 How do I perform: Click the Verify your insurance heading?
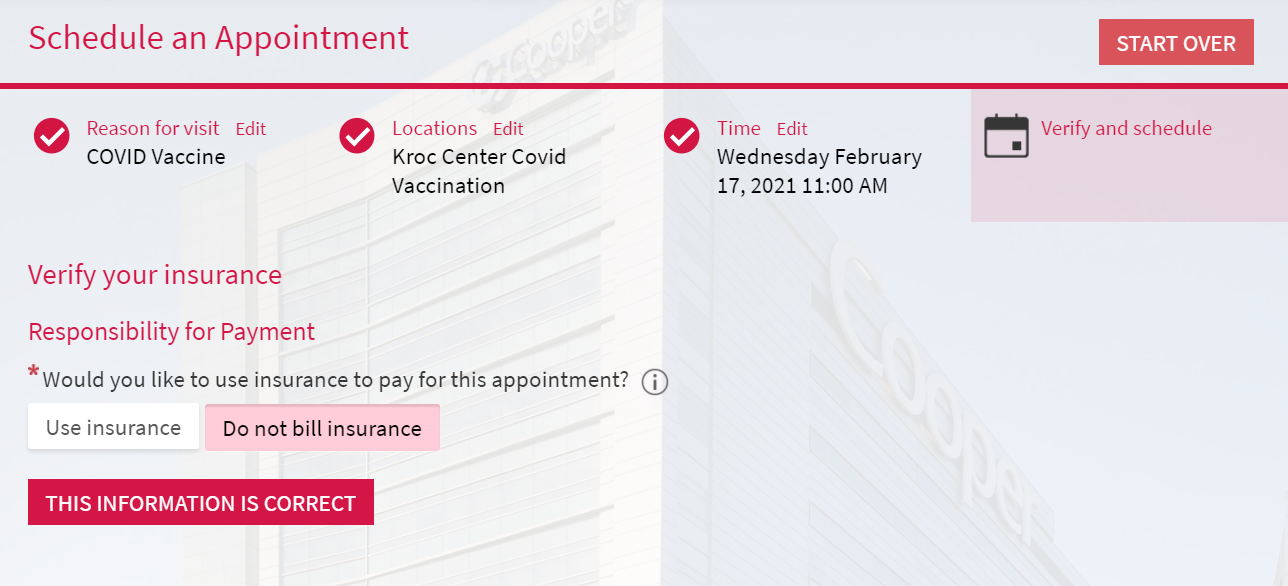pos(155,275)
